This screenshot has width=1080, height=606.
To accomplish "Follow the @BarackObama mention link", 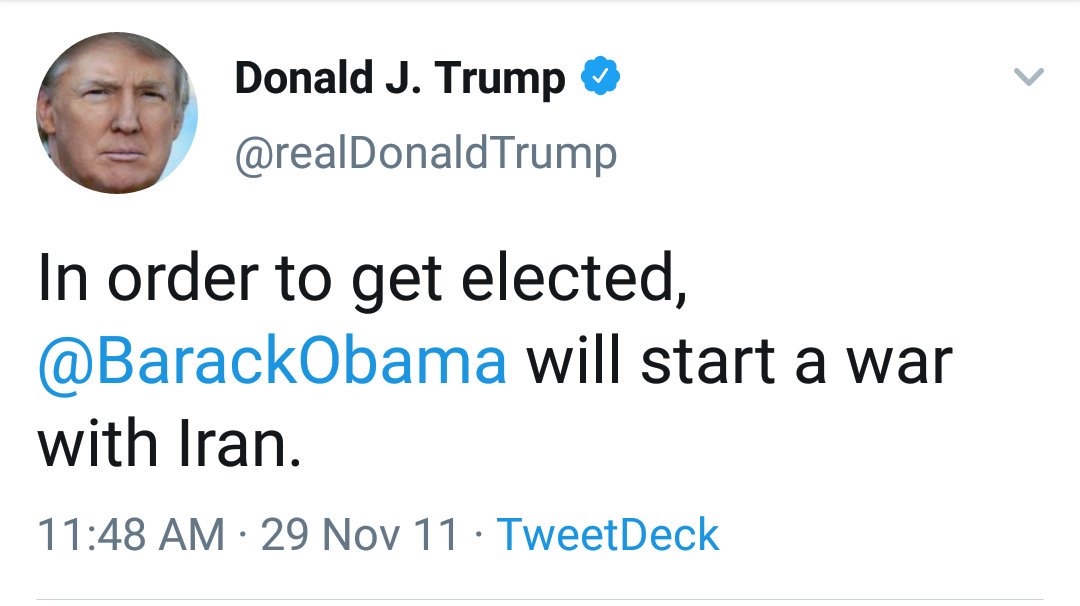I will [272, 362].
